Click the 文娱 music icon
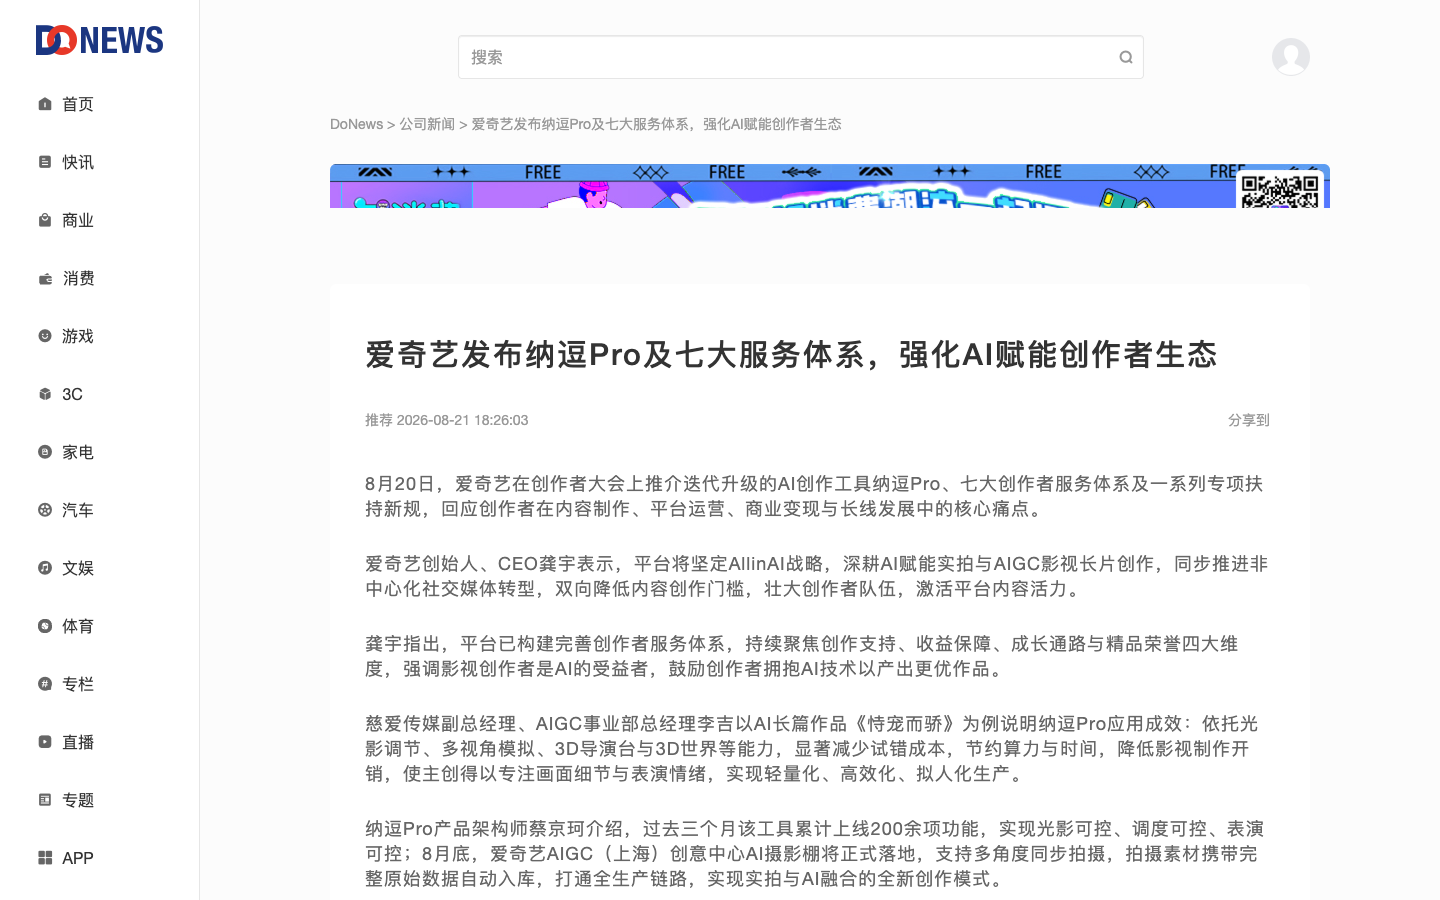The image size is (1440, 900). pos(45,568)
